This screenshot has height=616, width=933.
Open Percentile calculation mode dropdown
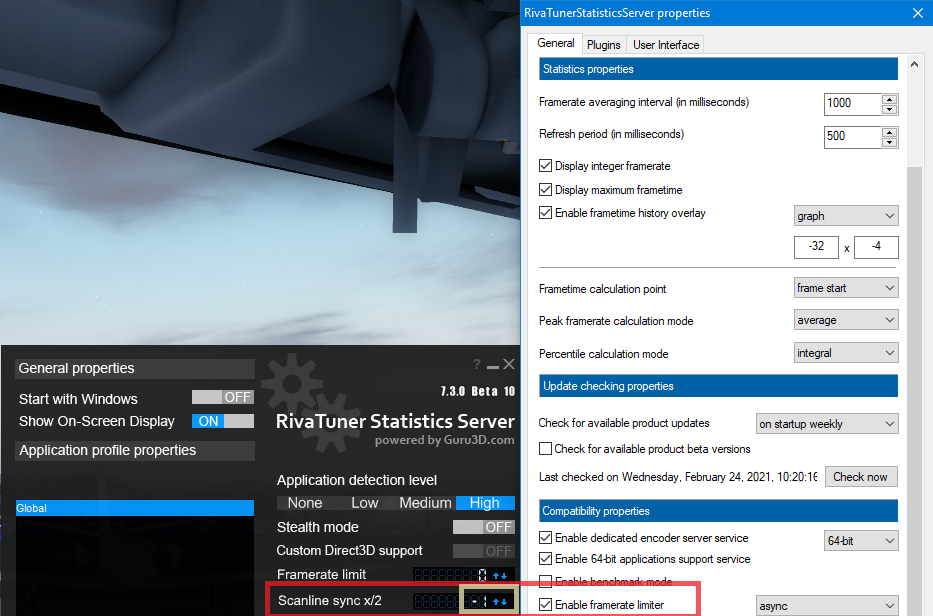(846, 353)
